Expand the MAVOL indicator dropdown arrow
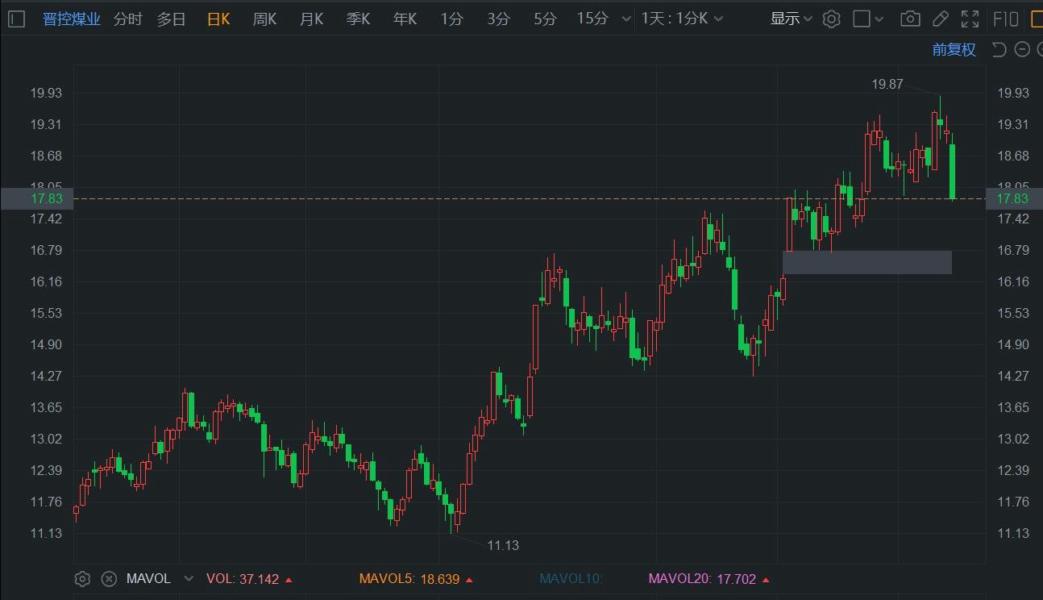 (188, 579)
